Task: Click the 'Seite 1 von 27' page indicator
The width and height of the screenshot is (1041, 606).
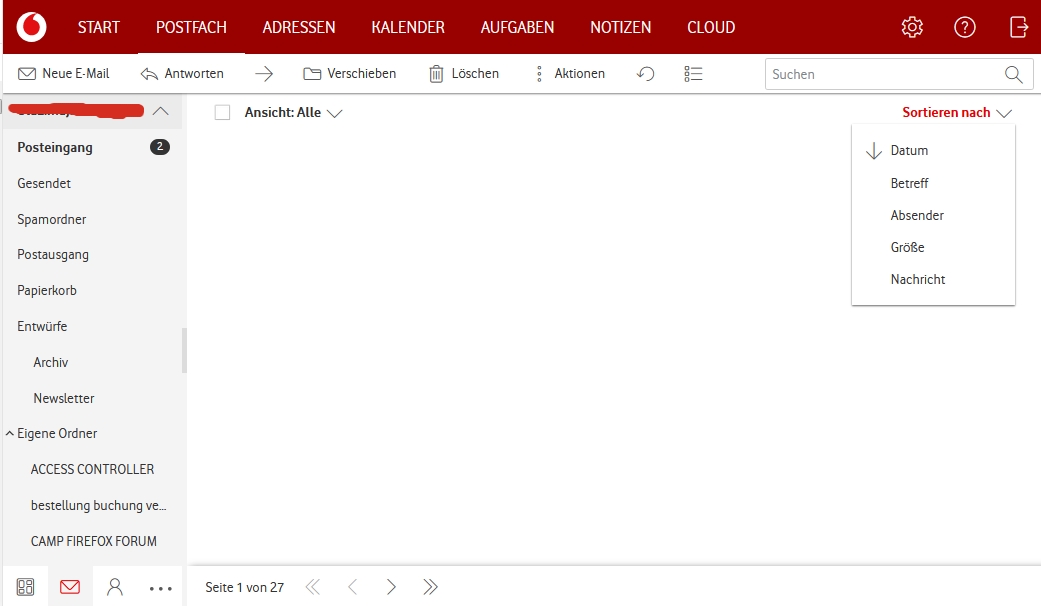Action: pyautogui.click(x=244, y=587)
